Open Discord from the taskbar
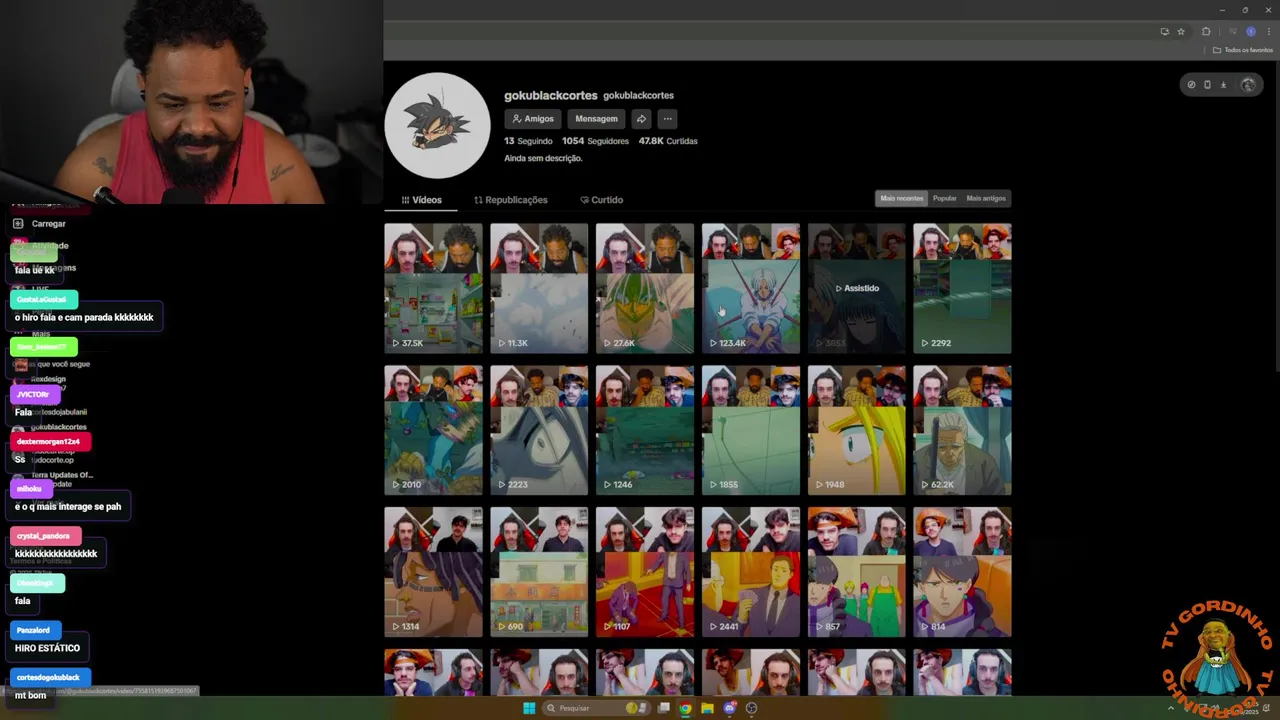Viewport: 1280px width, 720px height. [729, 708]
